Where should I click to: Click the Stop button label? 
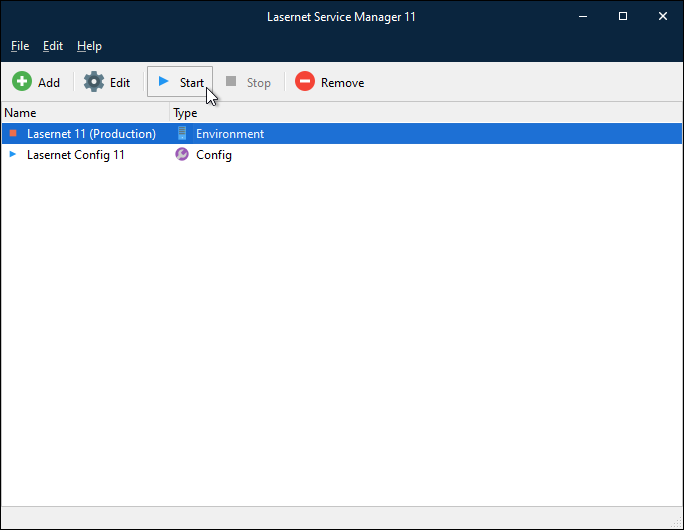point(259,83)
